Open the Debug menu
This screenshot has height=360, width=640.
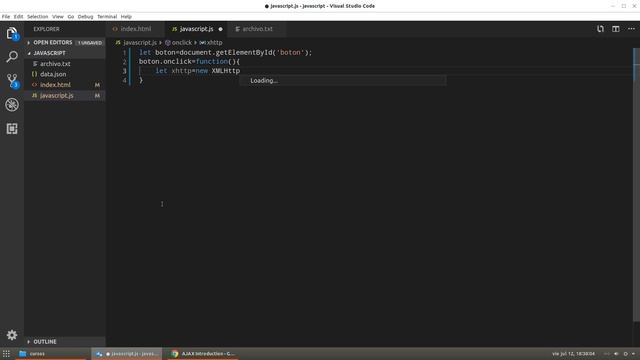tap(85, 17)
